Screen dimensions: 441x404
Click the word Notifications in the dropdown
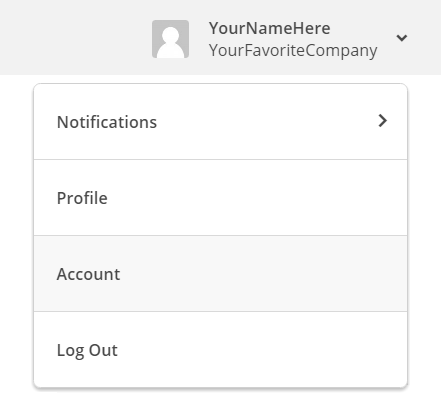(x=107, y=122)
